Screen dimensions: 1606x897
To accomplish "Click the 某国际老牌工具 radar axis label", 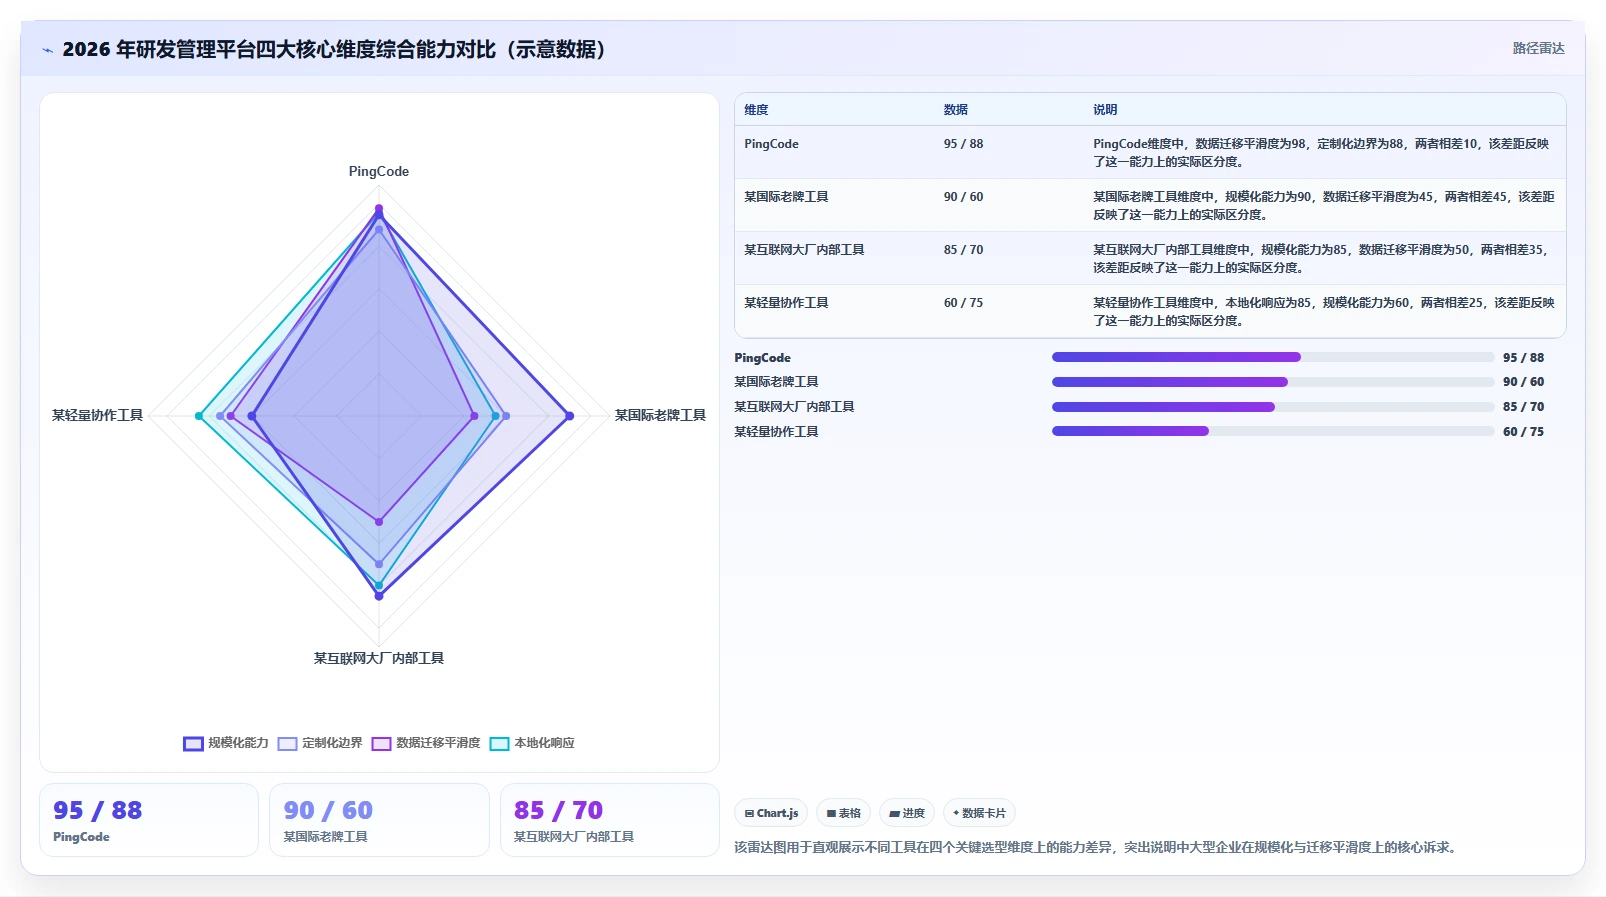I will coord(660,415).
